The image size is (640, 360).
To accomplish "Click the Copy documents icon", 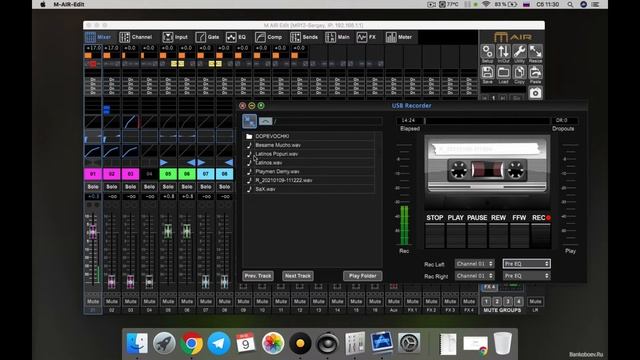I will [519, 73].
